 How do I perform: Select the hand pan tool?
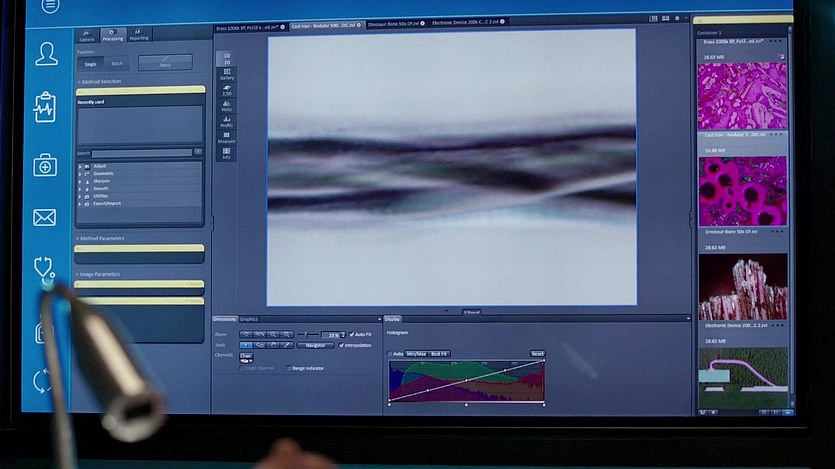pos(273,345)
